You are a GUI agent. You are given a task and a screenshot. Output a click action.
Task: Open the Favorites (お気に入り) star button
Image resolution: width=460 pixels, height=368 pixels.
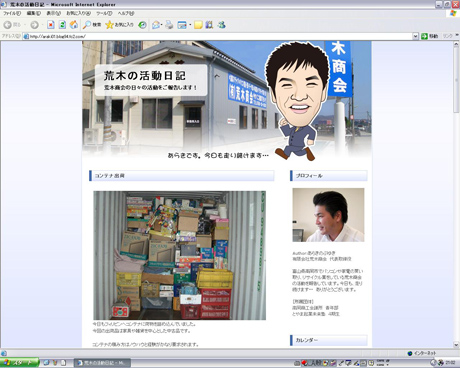click(119, 25)
